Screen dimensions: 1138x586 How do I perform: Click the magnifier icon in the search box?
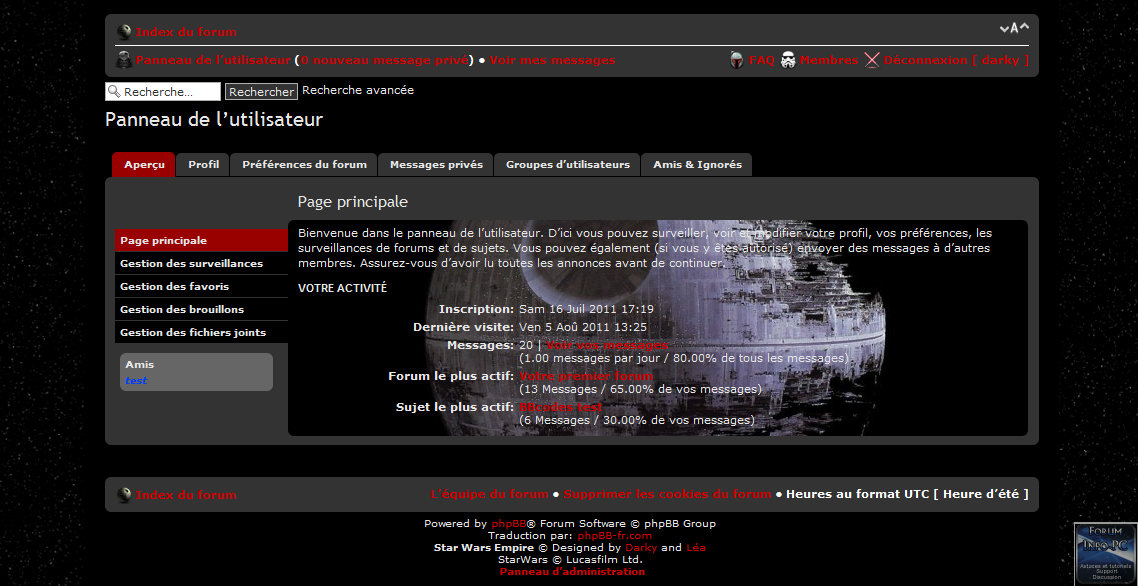(x=114, y=91)
